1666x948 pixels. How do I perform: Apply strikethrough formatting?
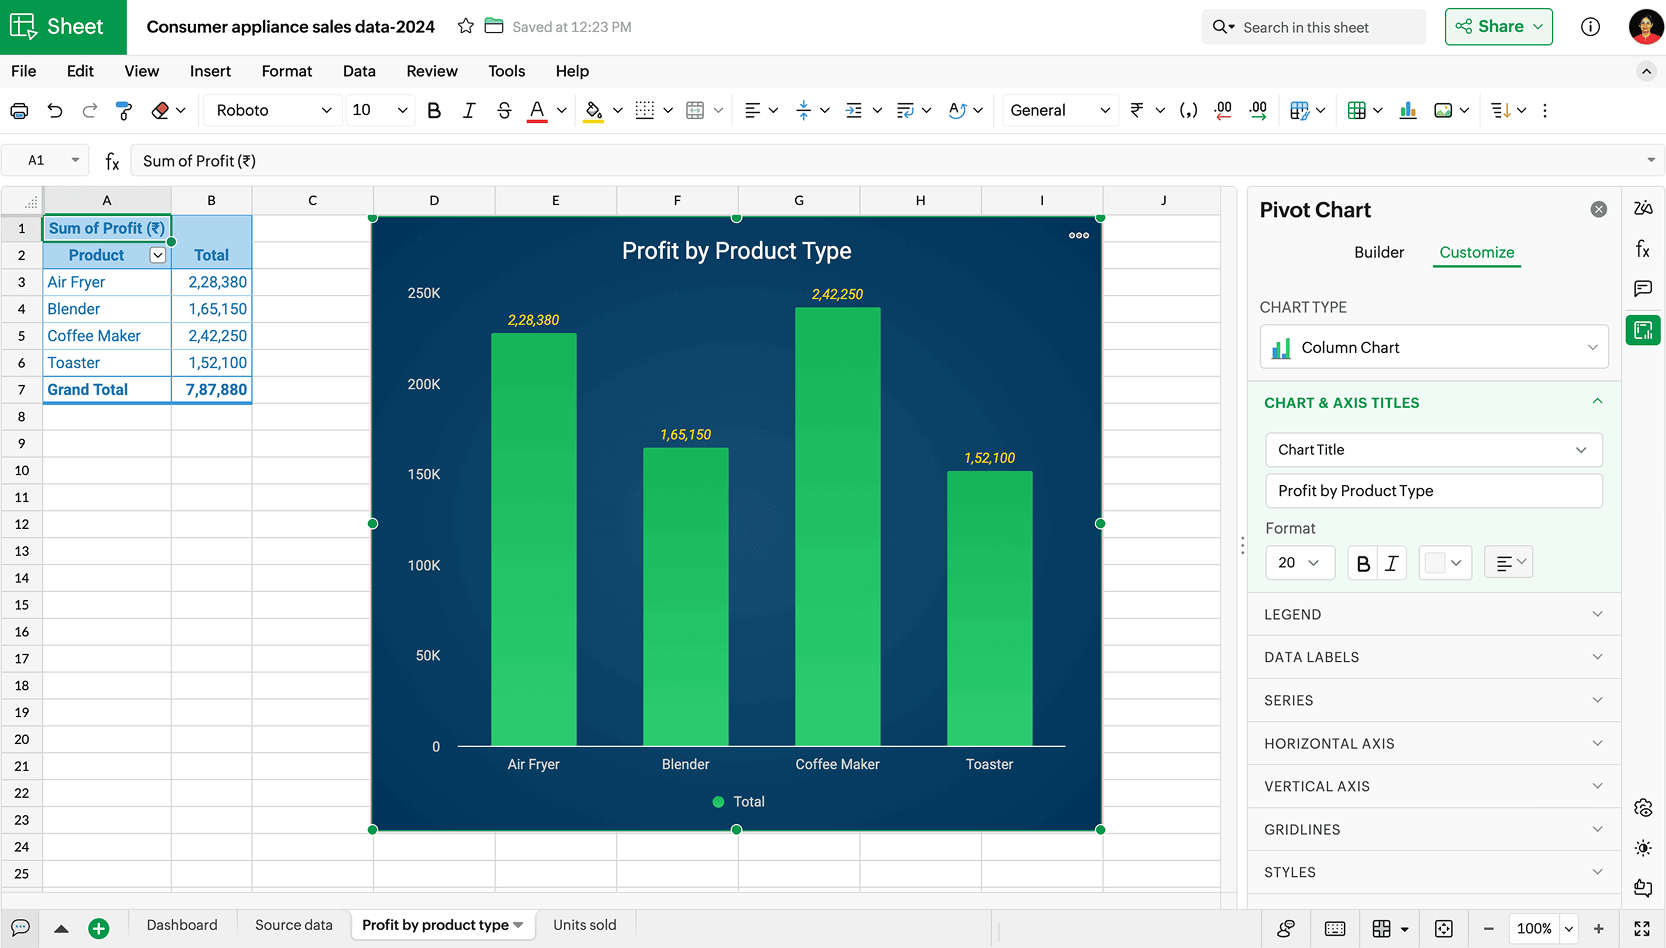click(x=504, y=111)
